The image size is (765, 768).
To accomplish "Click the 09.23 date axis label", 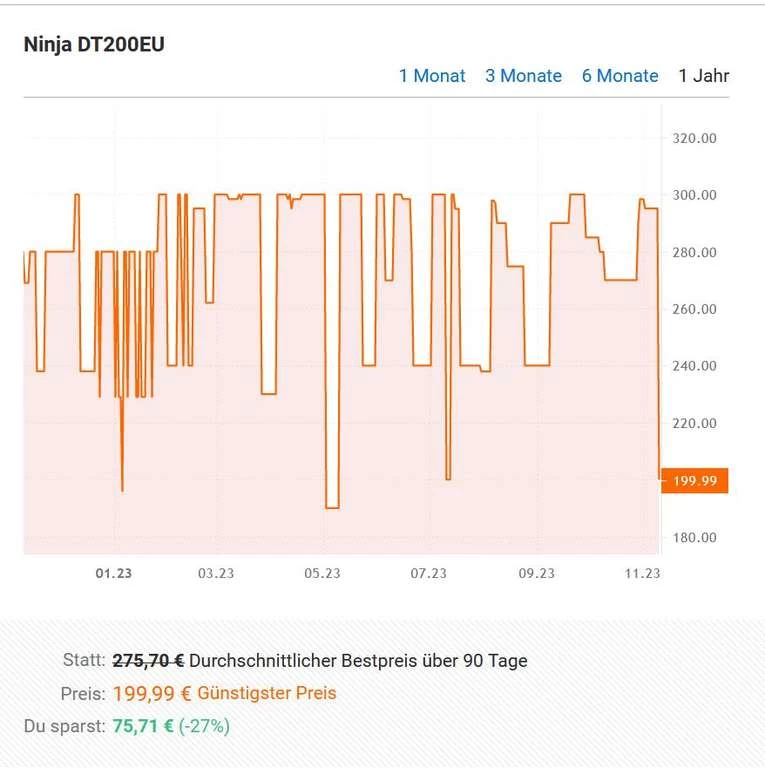I will 536,573.
